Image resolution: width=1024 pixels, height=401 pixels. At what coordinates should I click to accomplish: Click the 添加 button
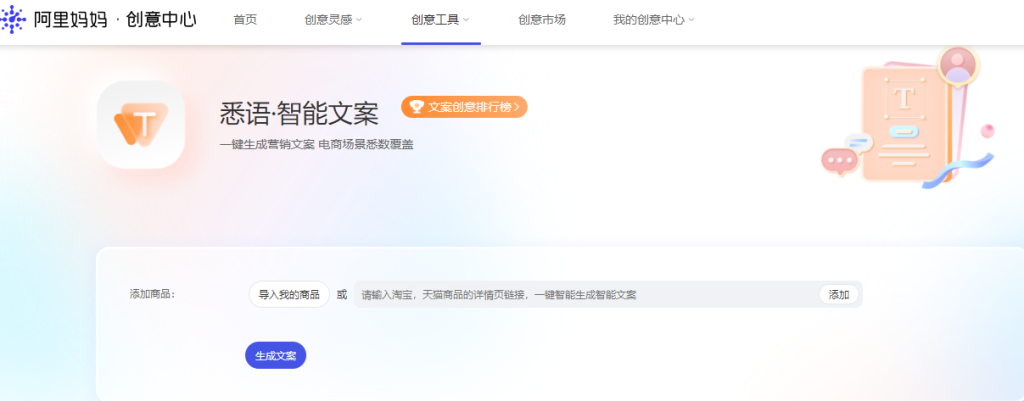click(839, 295)
